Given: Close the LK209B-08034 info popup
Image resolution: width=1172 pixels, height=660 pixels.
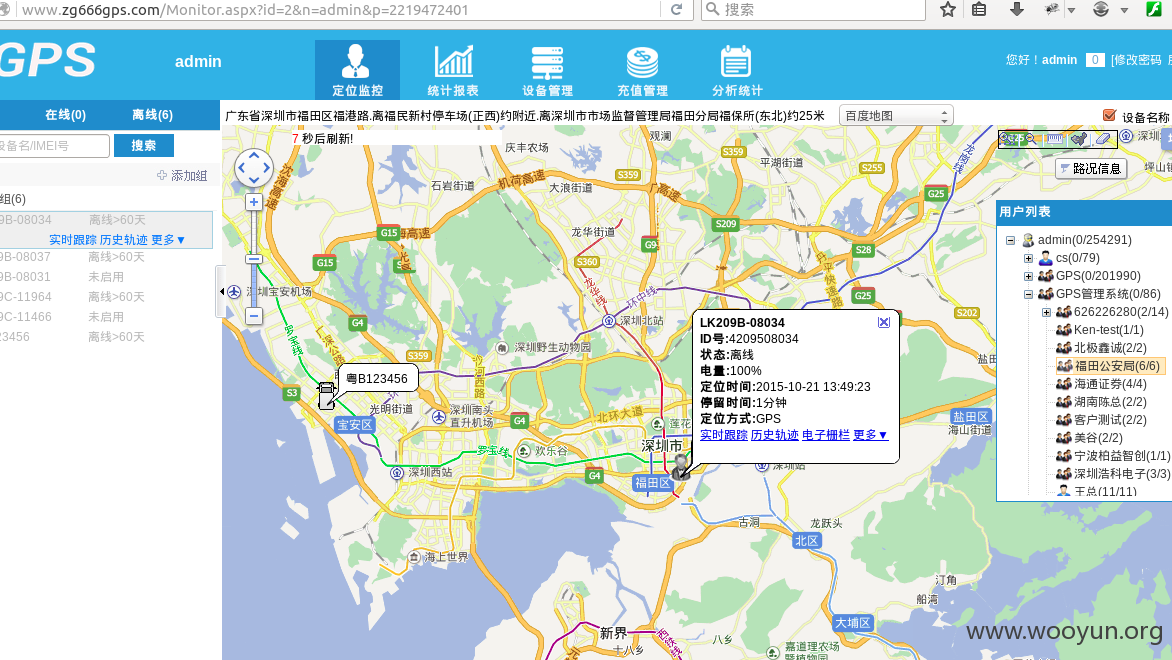Looking at the screenshot, I should click(883, 322).
